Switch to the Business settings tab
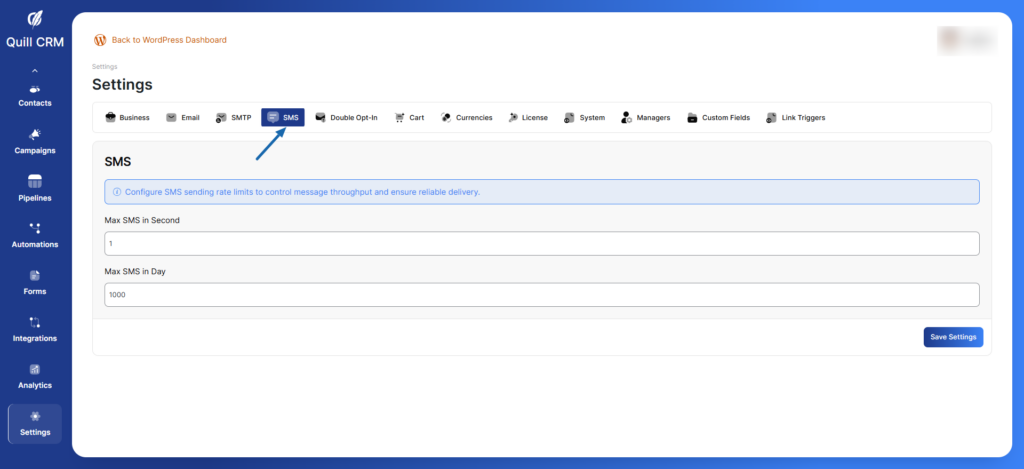Screen dimensions: 1024x469 coord(127,118)
